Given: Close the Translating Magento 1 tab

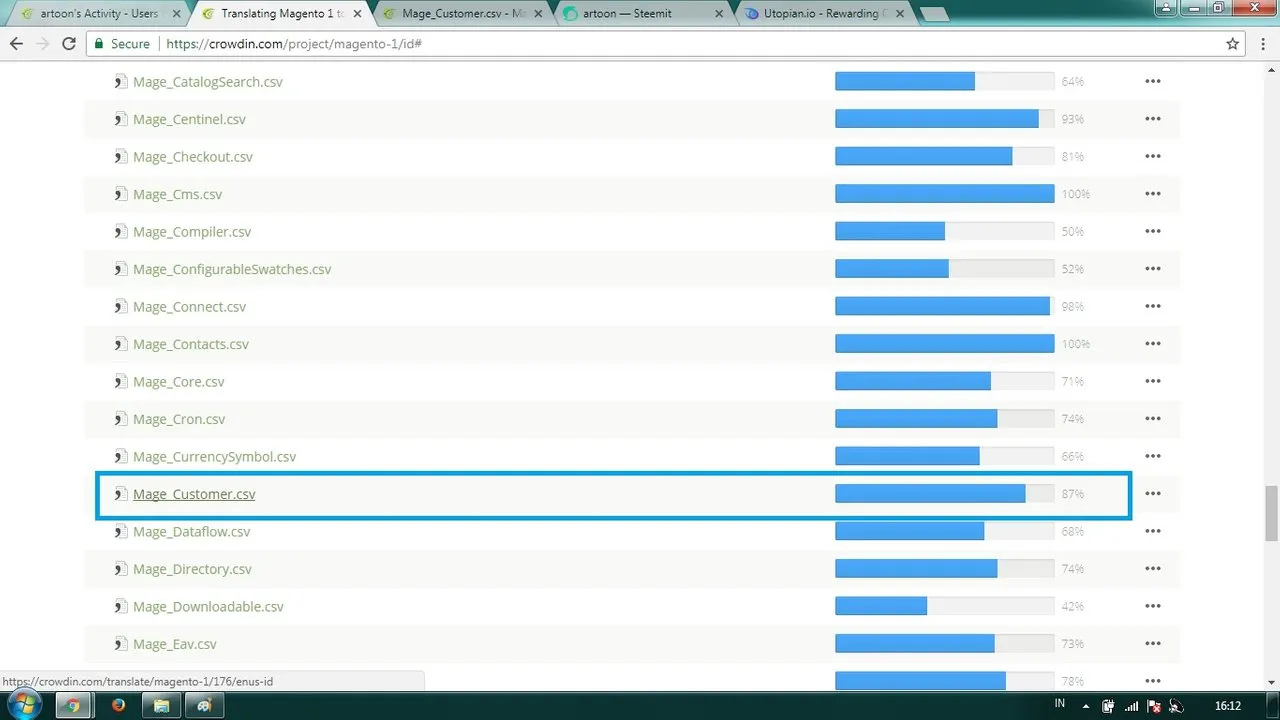Looking at the screenshot, I should click(x=355, y=14).
